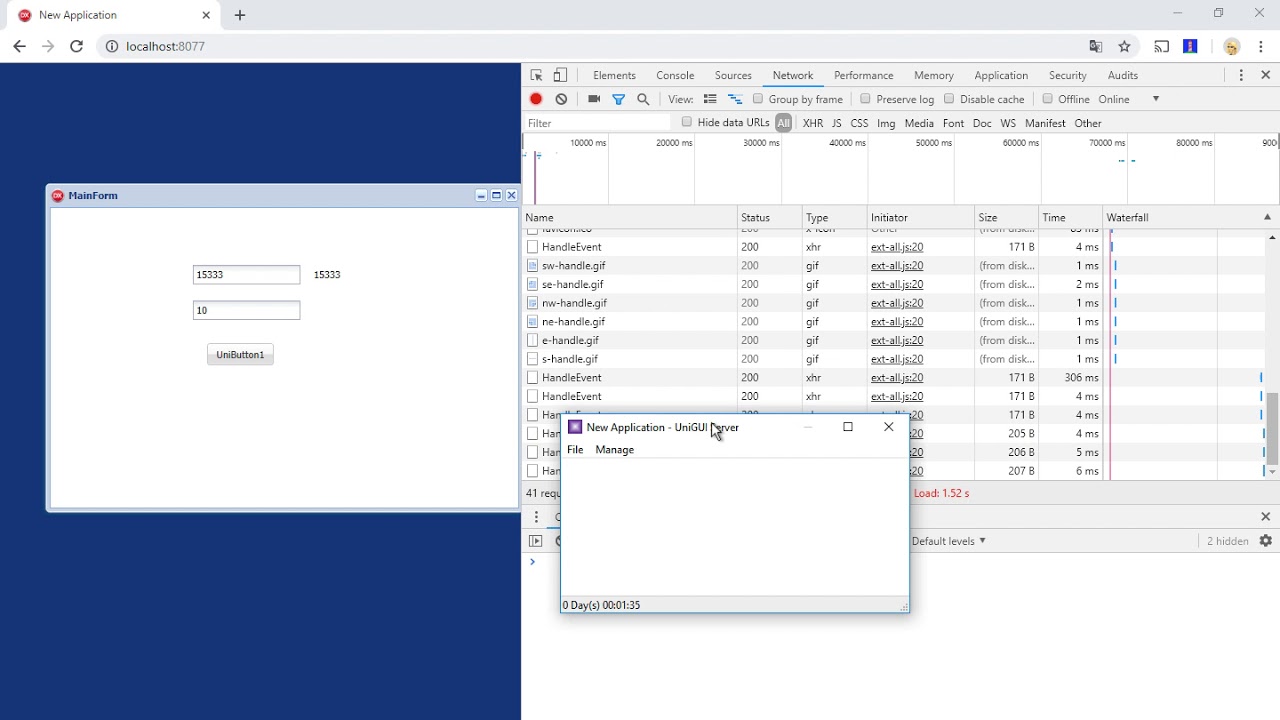The width and height of the screenshot is (1280, 720).
Task: Open console settings gear
Action: [x=1265, y=541]
